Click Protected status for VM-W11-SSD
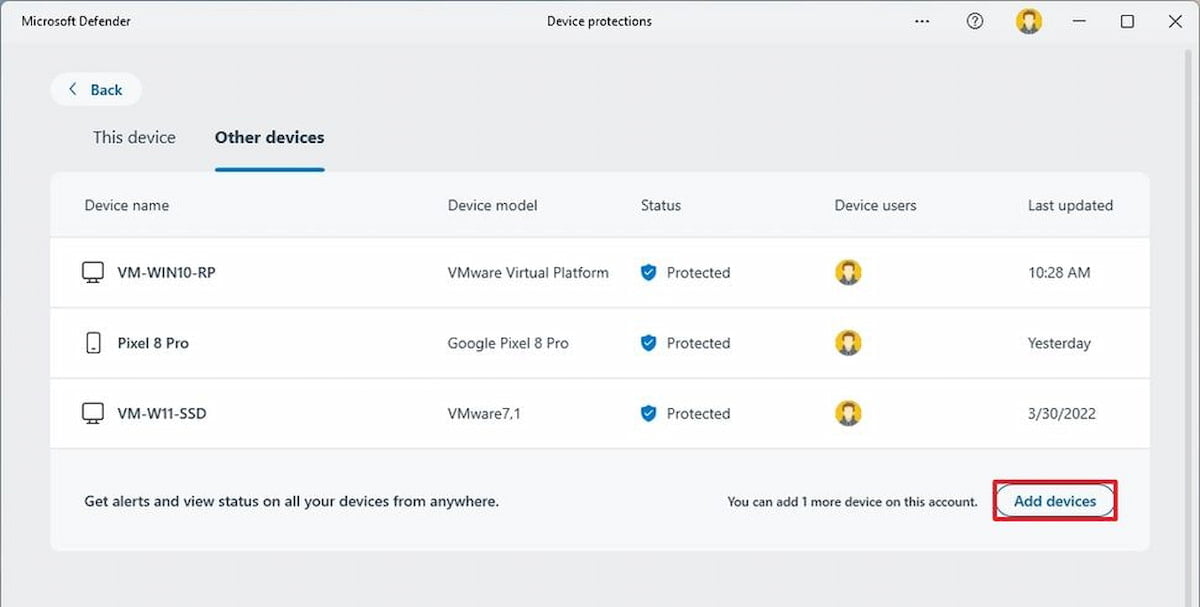The width and height of the screenshot is (1200, 607). click(x=698, y=413)
